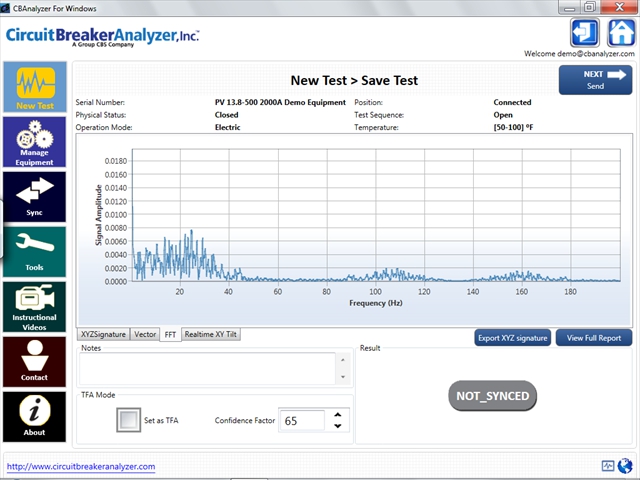The height and width of the screenshot is (480, 640).
Task: Click inside the Notes text box
Action: click(207, 369)
